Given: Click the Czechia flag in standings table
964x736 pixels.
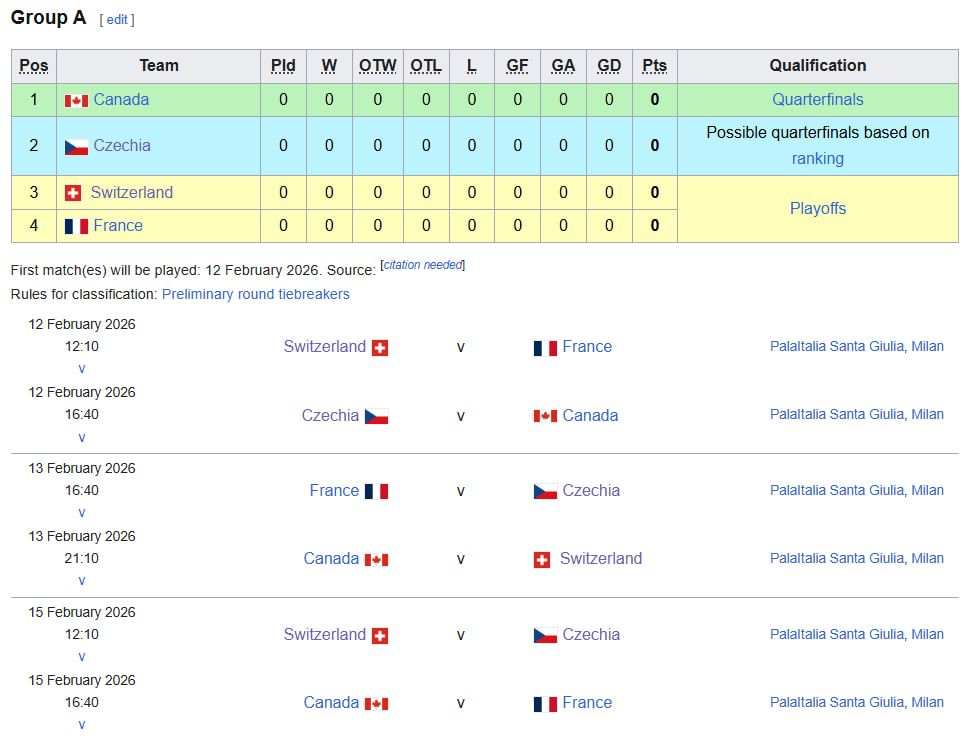Looking at the screenshot, I should (x=76, y=146).
